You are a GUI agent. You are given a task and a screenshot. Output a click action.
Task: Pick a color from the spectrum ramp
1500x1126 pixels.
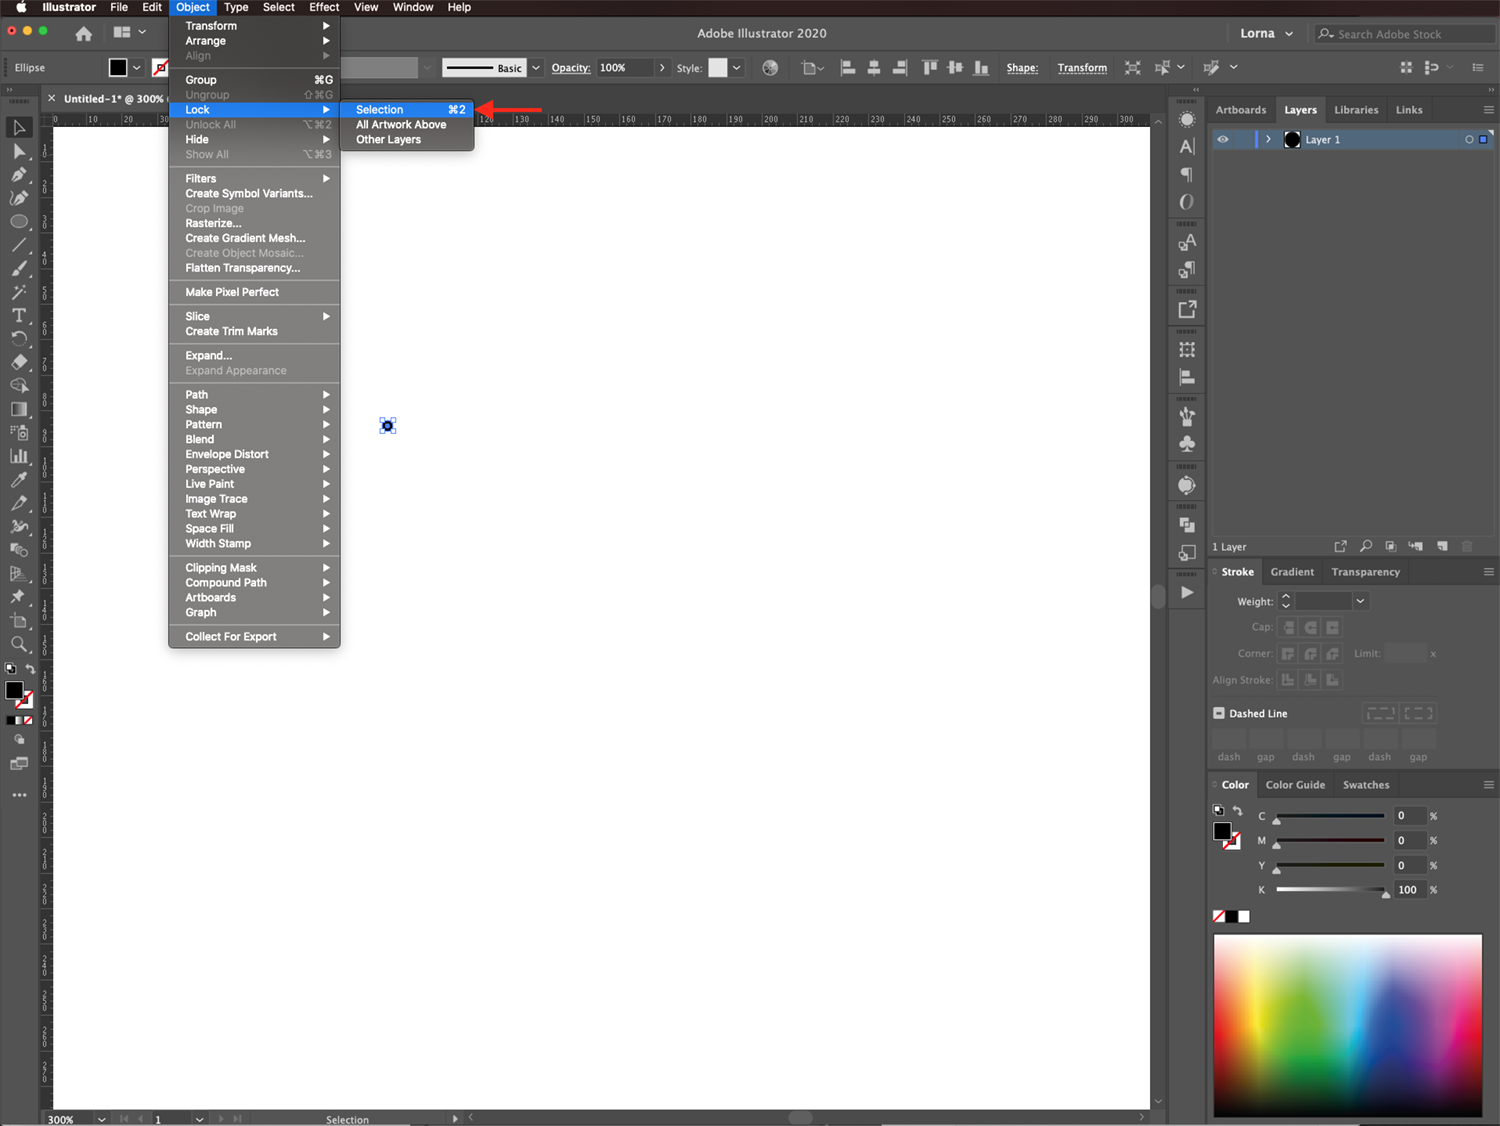click(x=1348, y=1025)
